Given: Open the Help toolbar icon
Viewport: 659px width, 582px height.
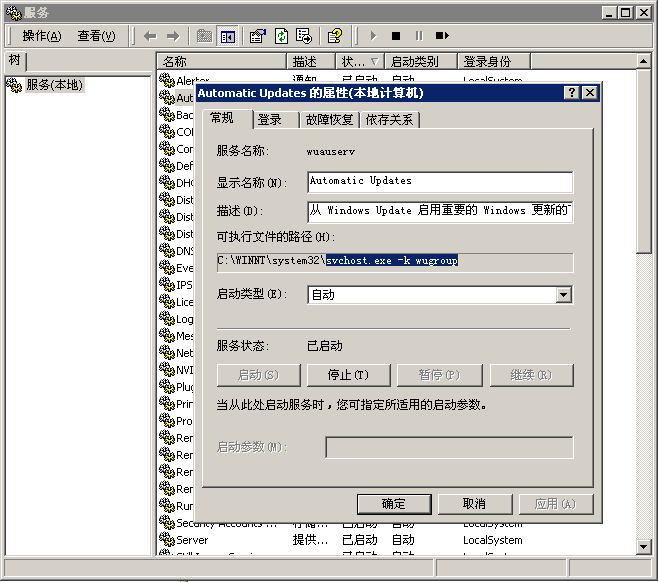Looking at the screenshot, I should (335, 36).
